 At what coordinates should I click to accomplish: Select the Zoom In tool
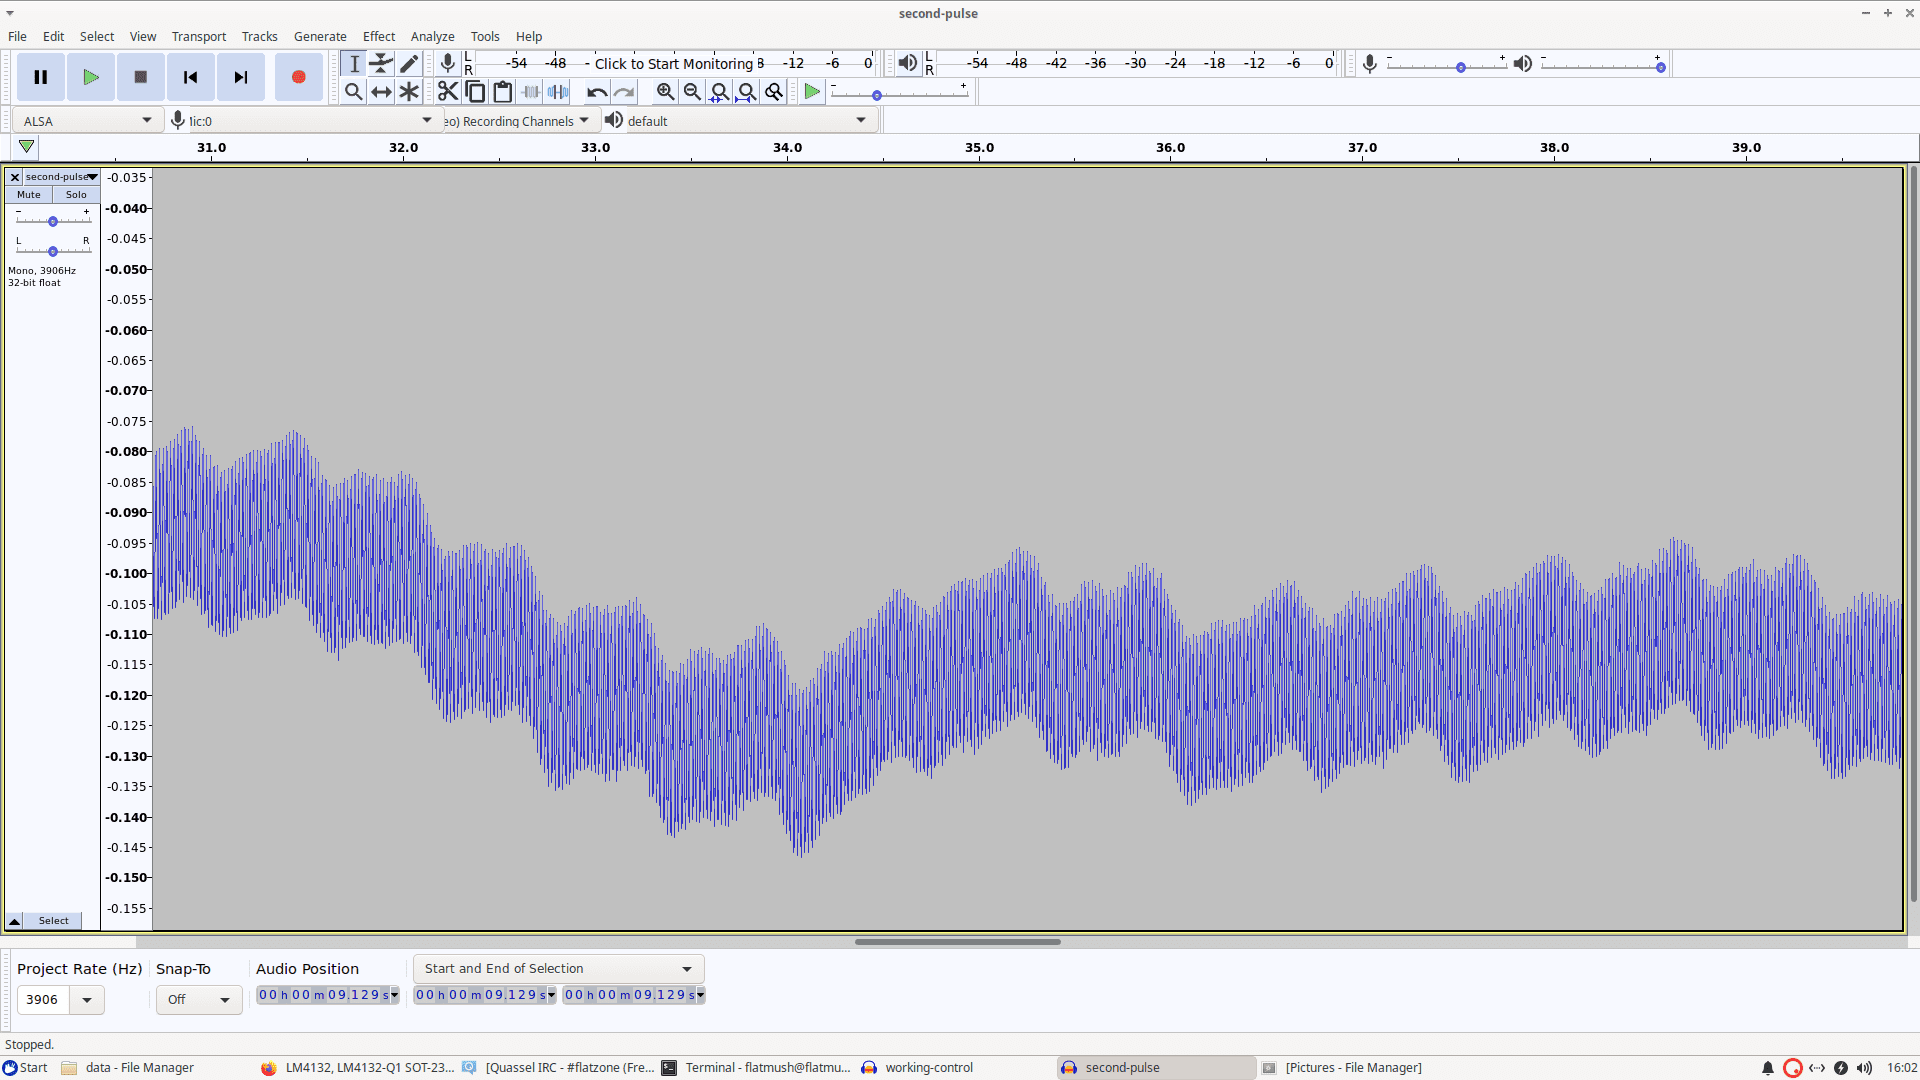tap(665, 92)
